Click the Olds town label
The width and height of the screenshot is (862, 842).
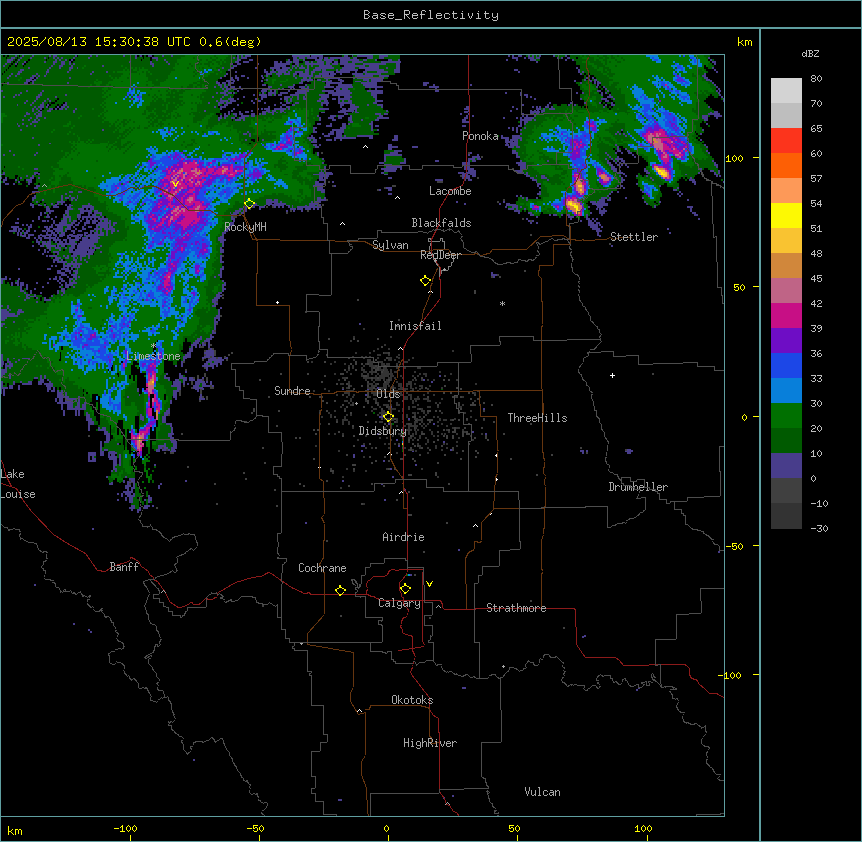388,394
